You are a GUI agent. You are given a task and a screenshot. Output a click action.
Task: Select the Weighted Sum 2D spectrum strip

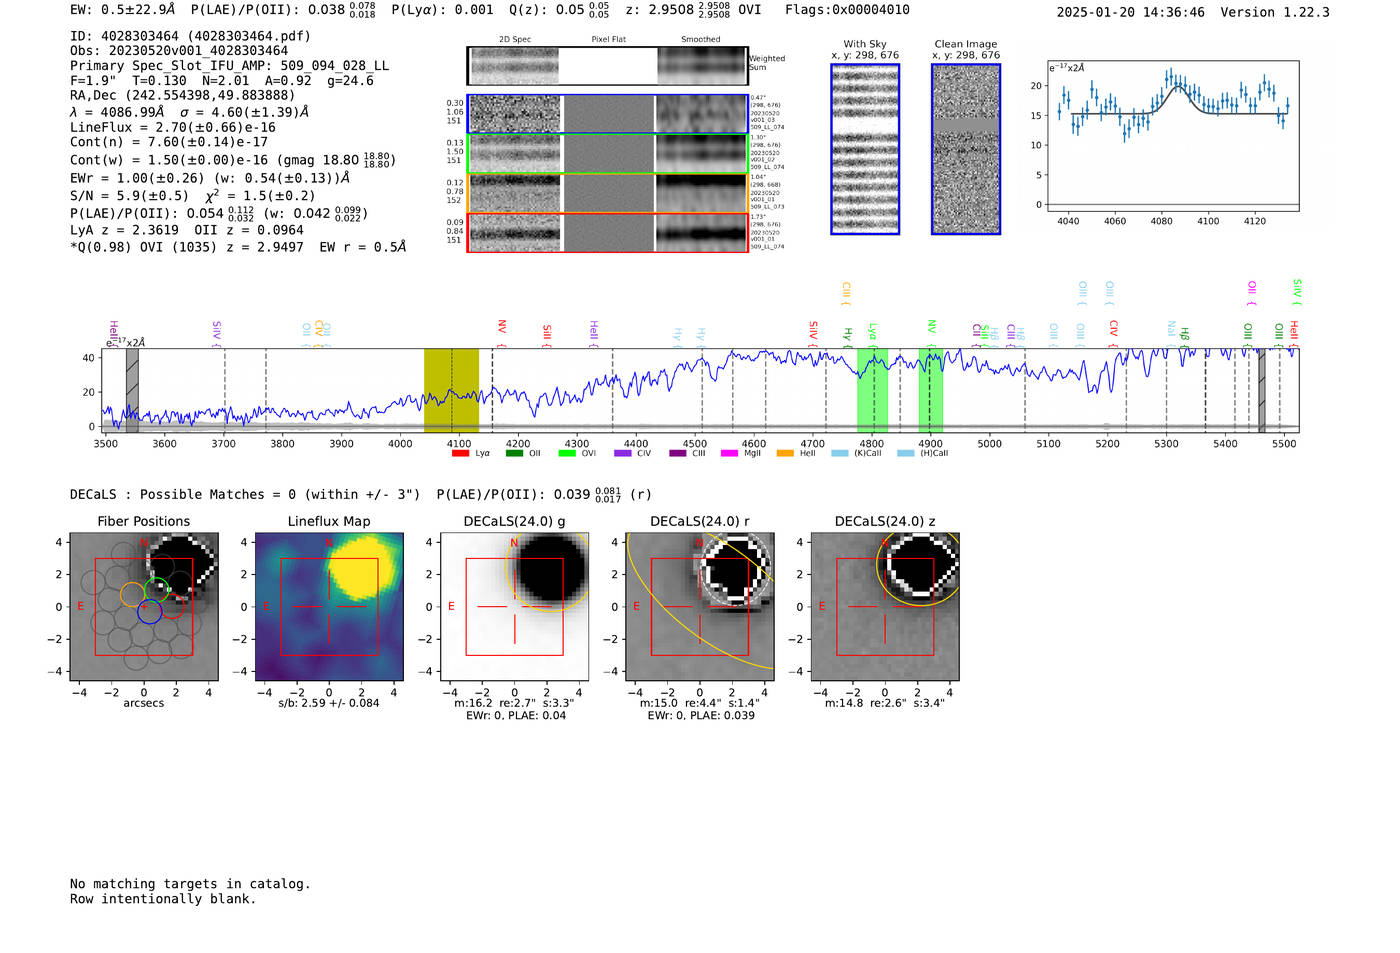[x=607, y=66]
